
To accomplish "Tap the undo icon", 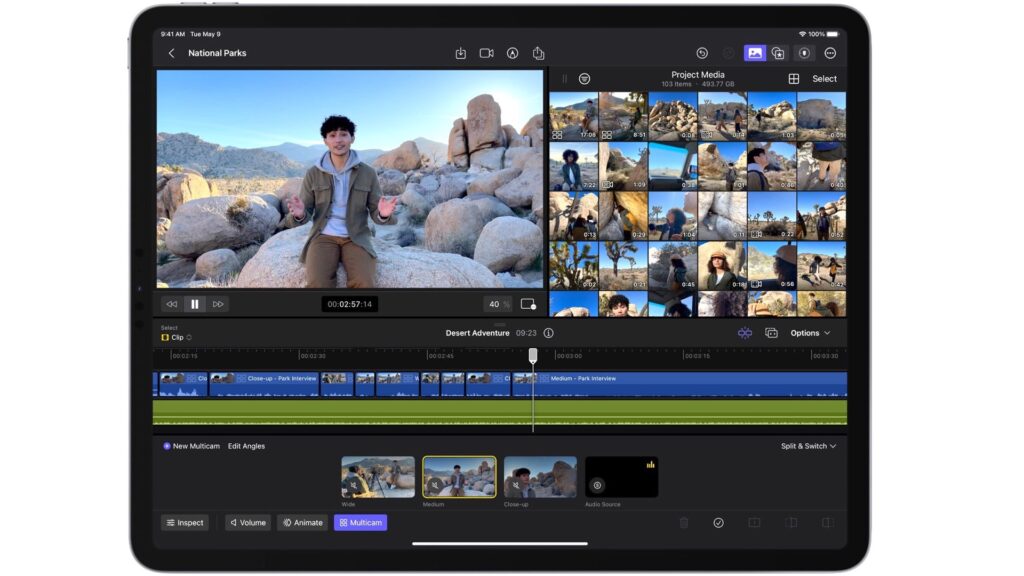I will [x=702, y=54].
